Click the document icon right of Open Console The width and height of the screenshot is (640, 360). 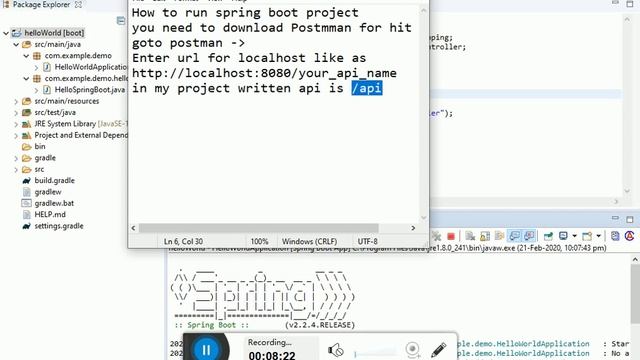pos(615,236)
